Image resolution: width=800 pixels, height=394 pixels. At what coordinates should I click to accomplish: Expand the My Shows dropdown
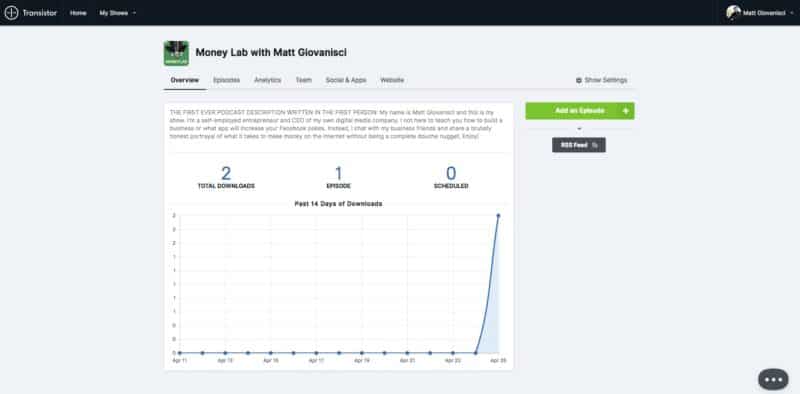pyautogui.click(x=117, y=13)
